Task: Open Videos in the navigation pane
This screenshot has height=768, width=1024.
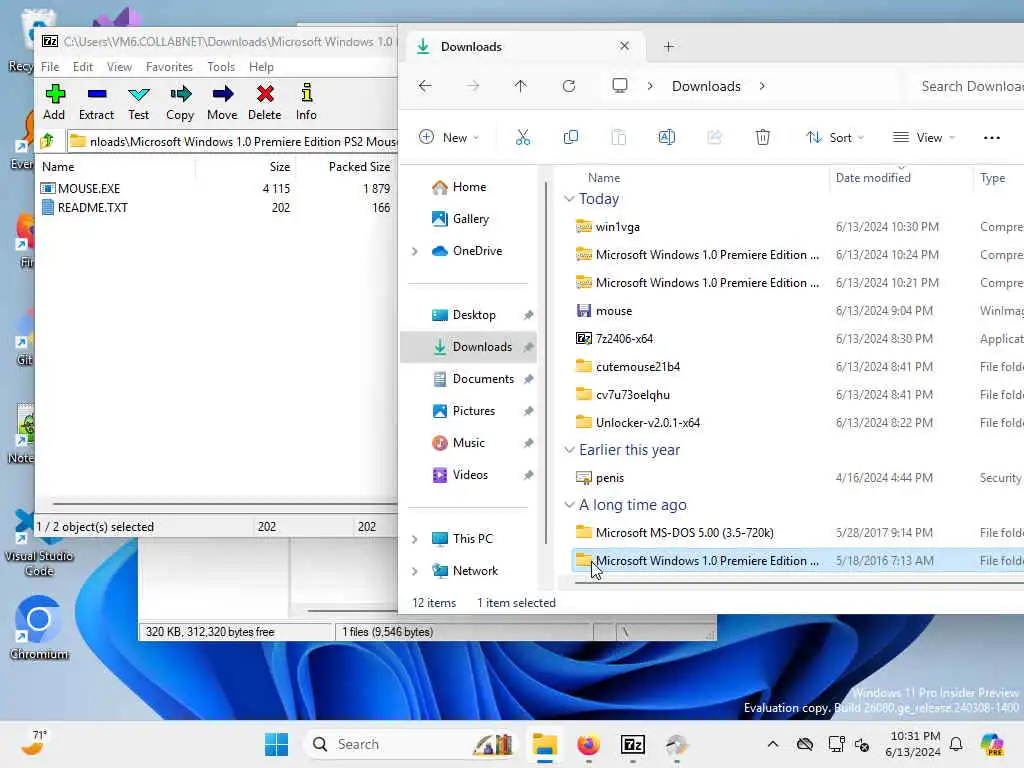Action: pyautogui.click(x=470, y=475)
